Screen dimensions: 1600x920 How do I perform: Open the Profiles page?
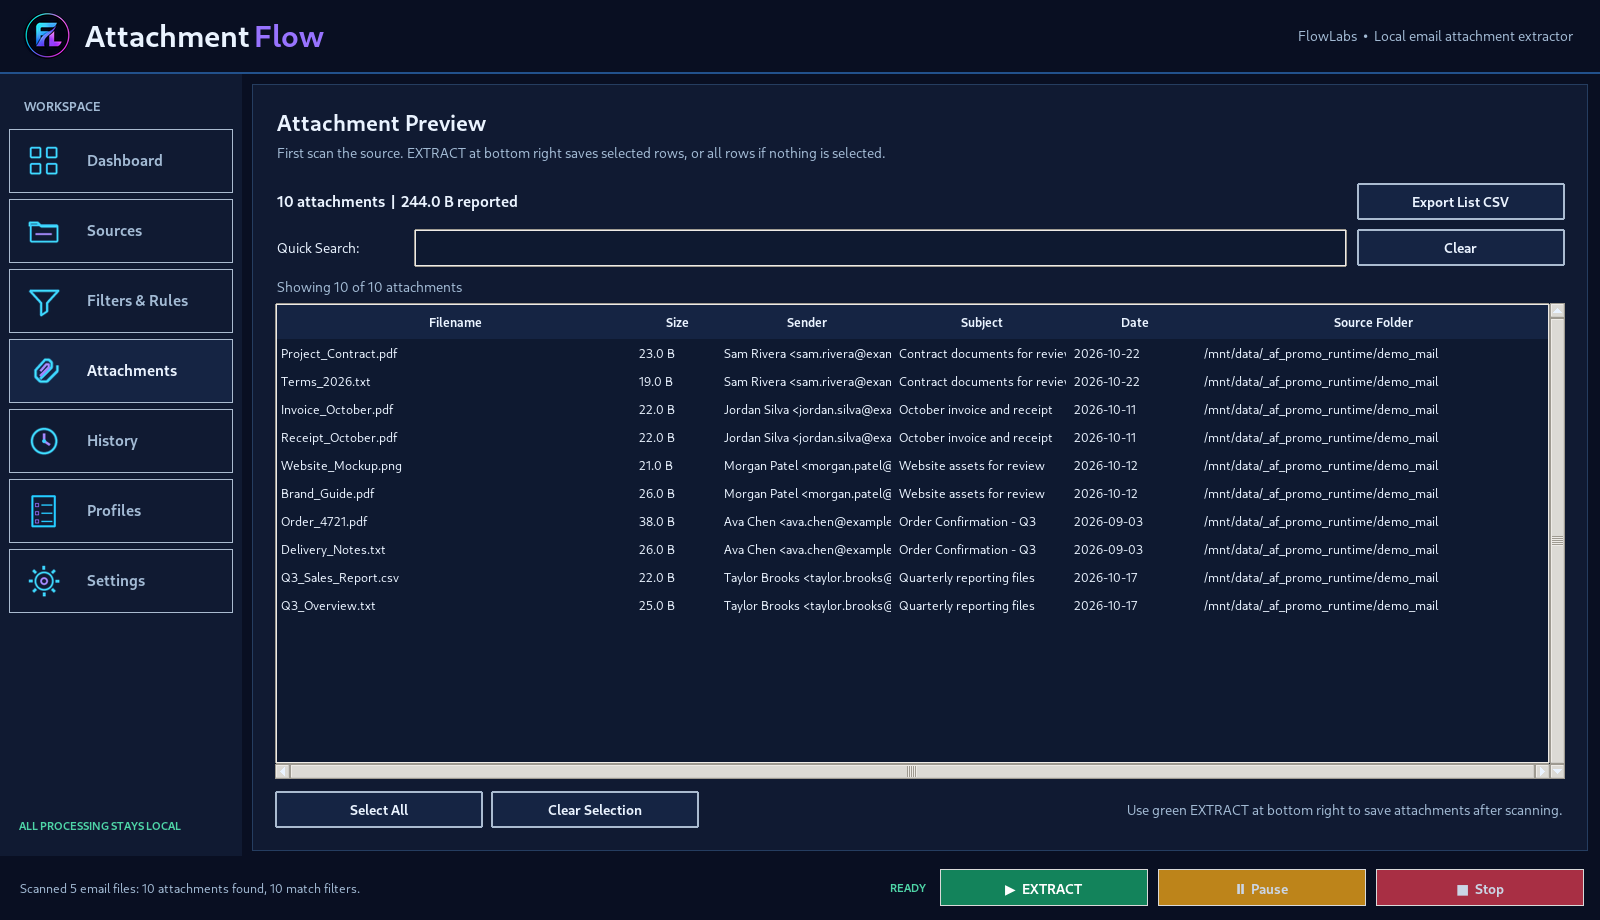tap(121, 511)
